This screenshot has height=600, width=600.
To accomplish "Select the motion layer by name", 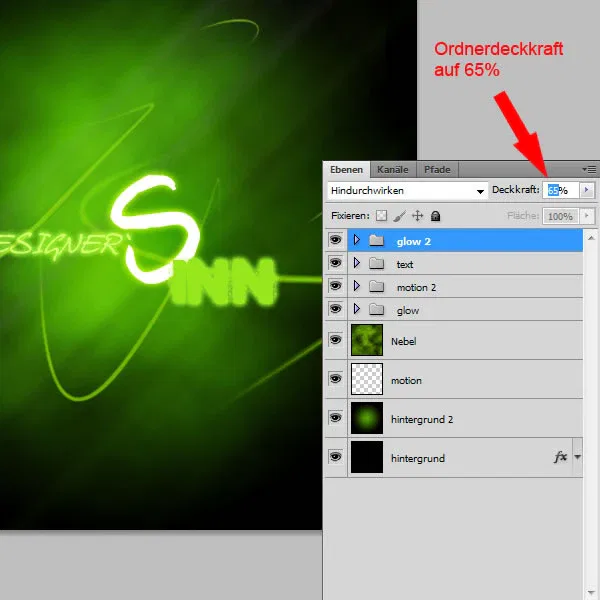I will pyautogui.click(x=406, y=380).
